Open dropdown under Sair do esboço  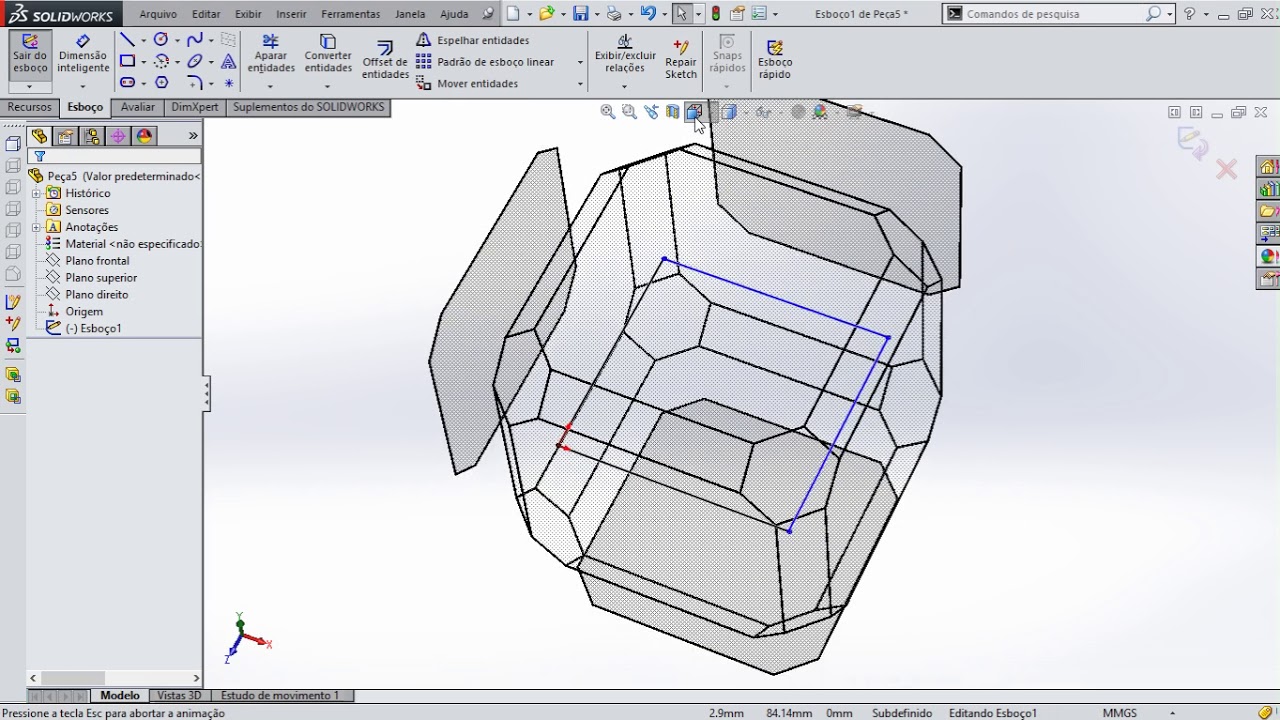point(30,86)
